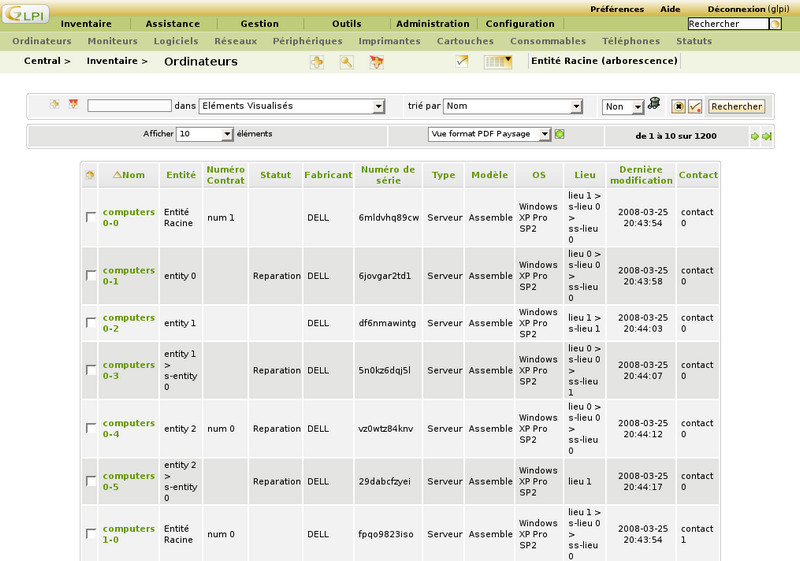
Task: Click the add computer plus icon in breadcrumb bar
Action: (x=317, y=62)
